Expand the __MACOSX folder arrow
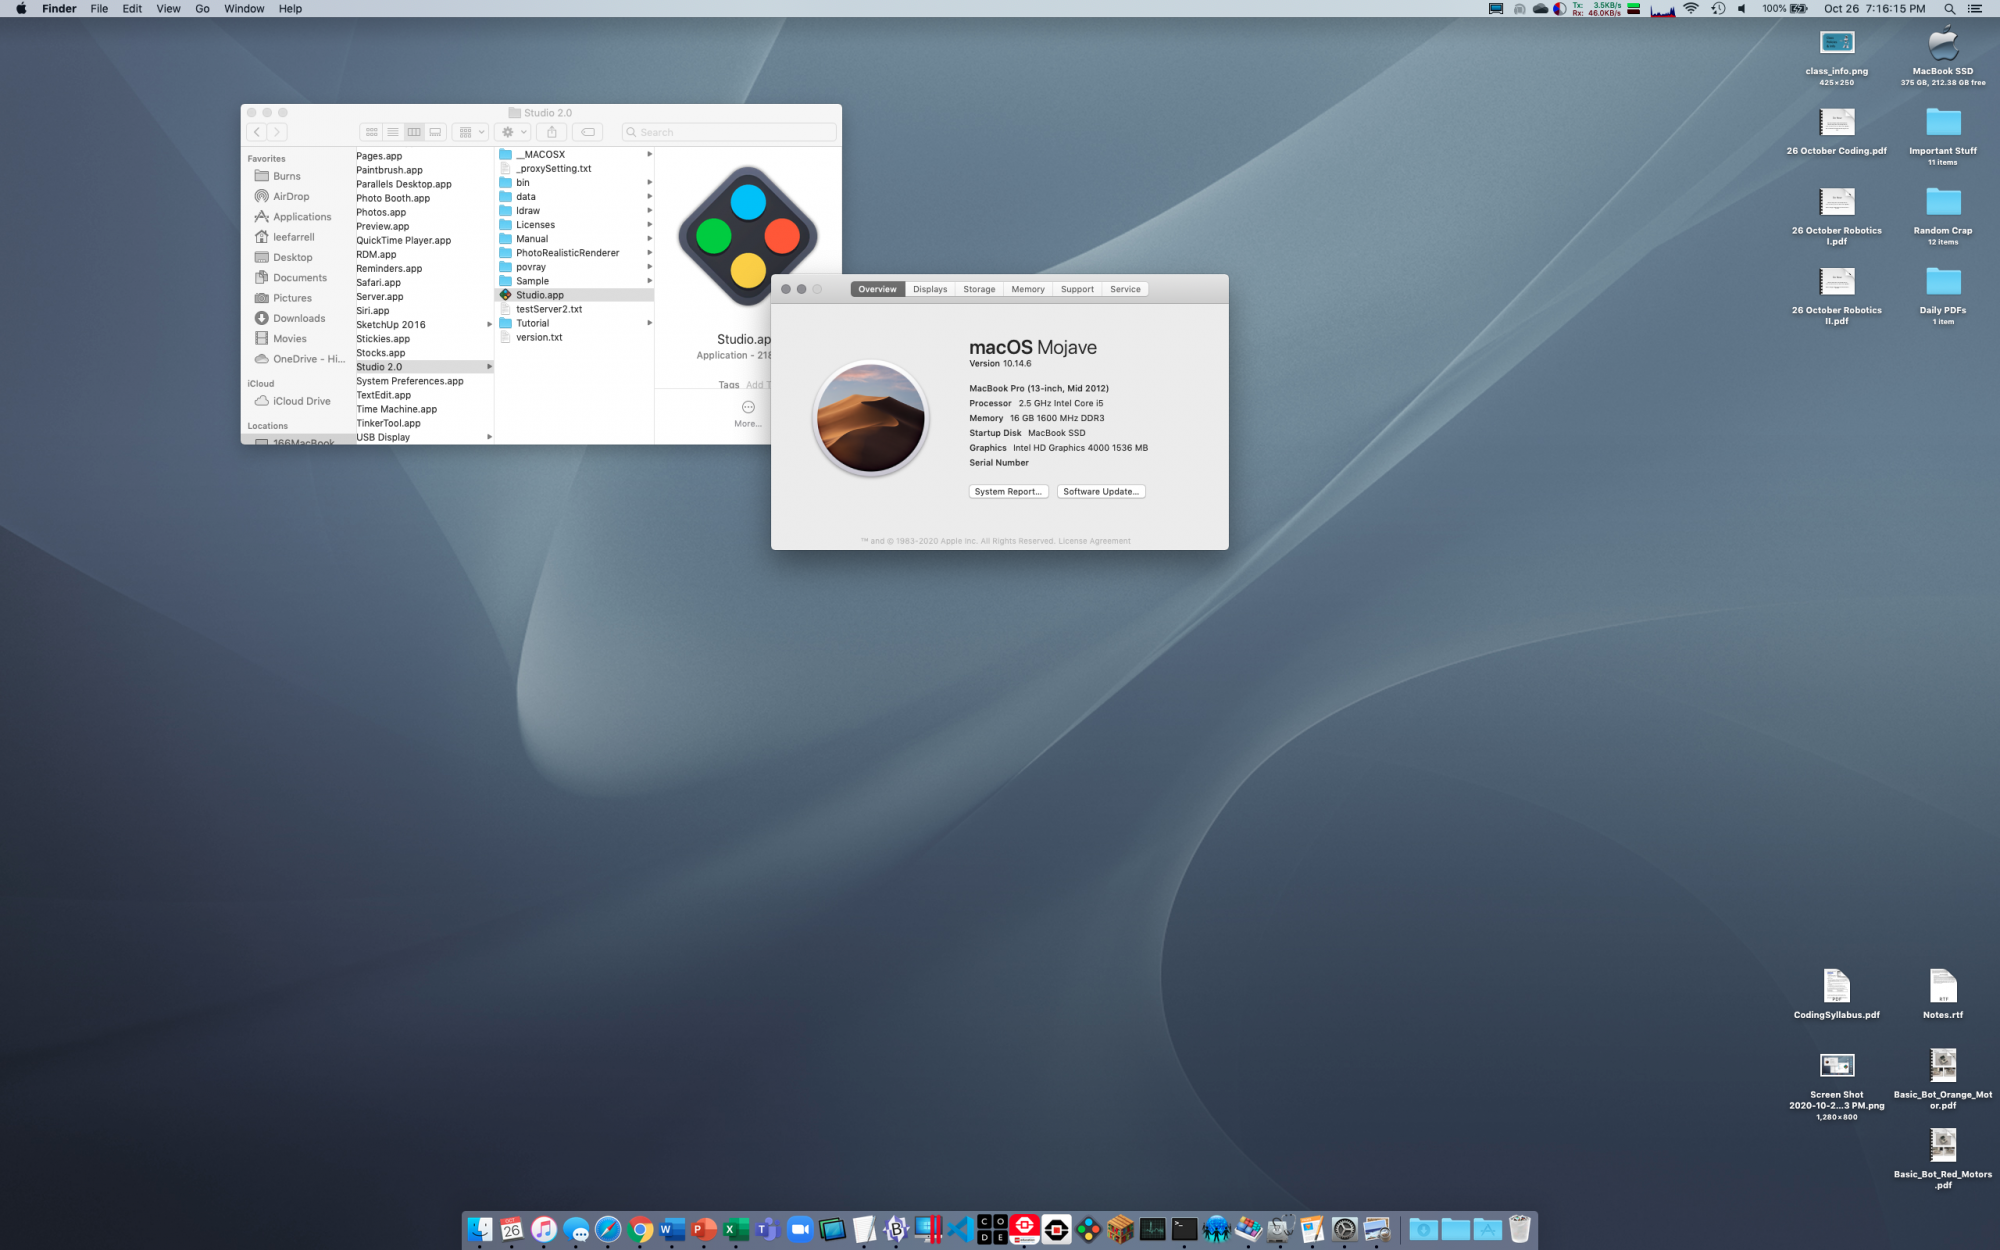Screen dimensions: 2000x1250 point(650,155)
